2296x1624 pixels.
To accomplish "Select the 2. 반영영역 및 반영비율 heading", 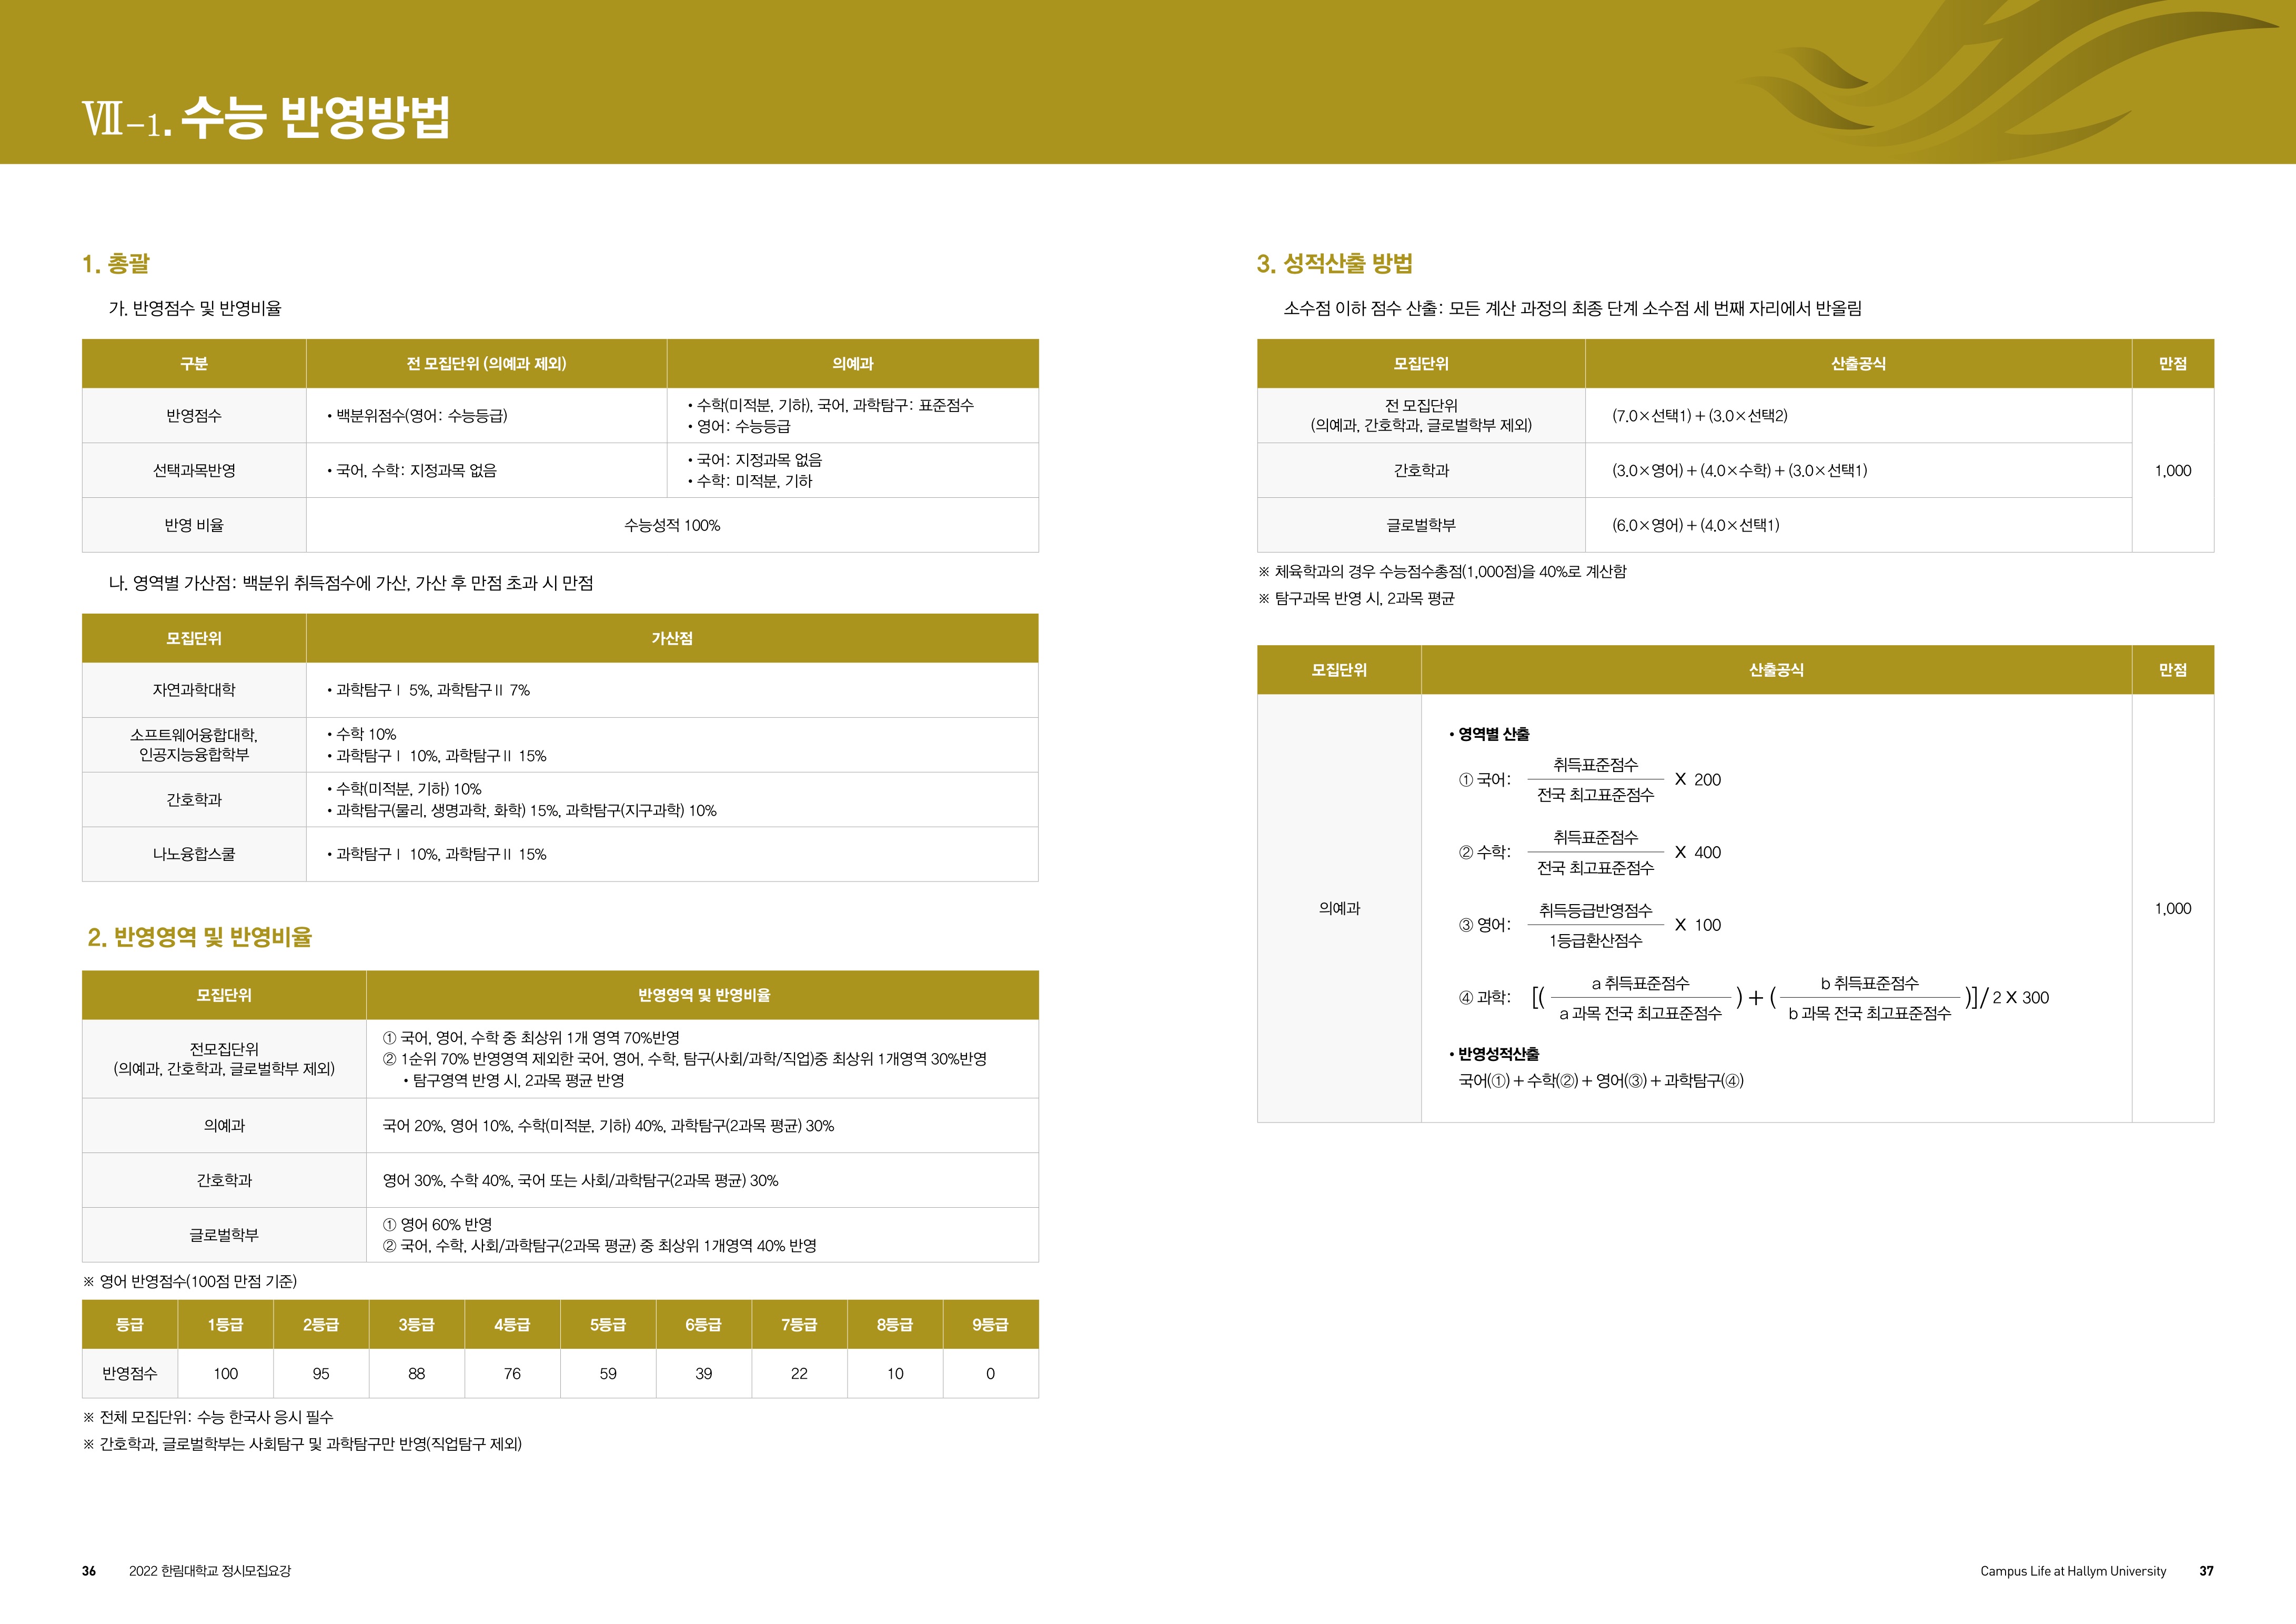I will [x=200, y=937].
